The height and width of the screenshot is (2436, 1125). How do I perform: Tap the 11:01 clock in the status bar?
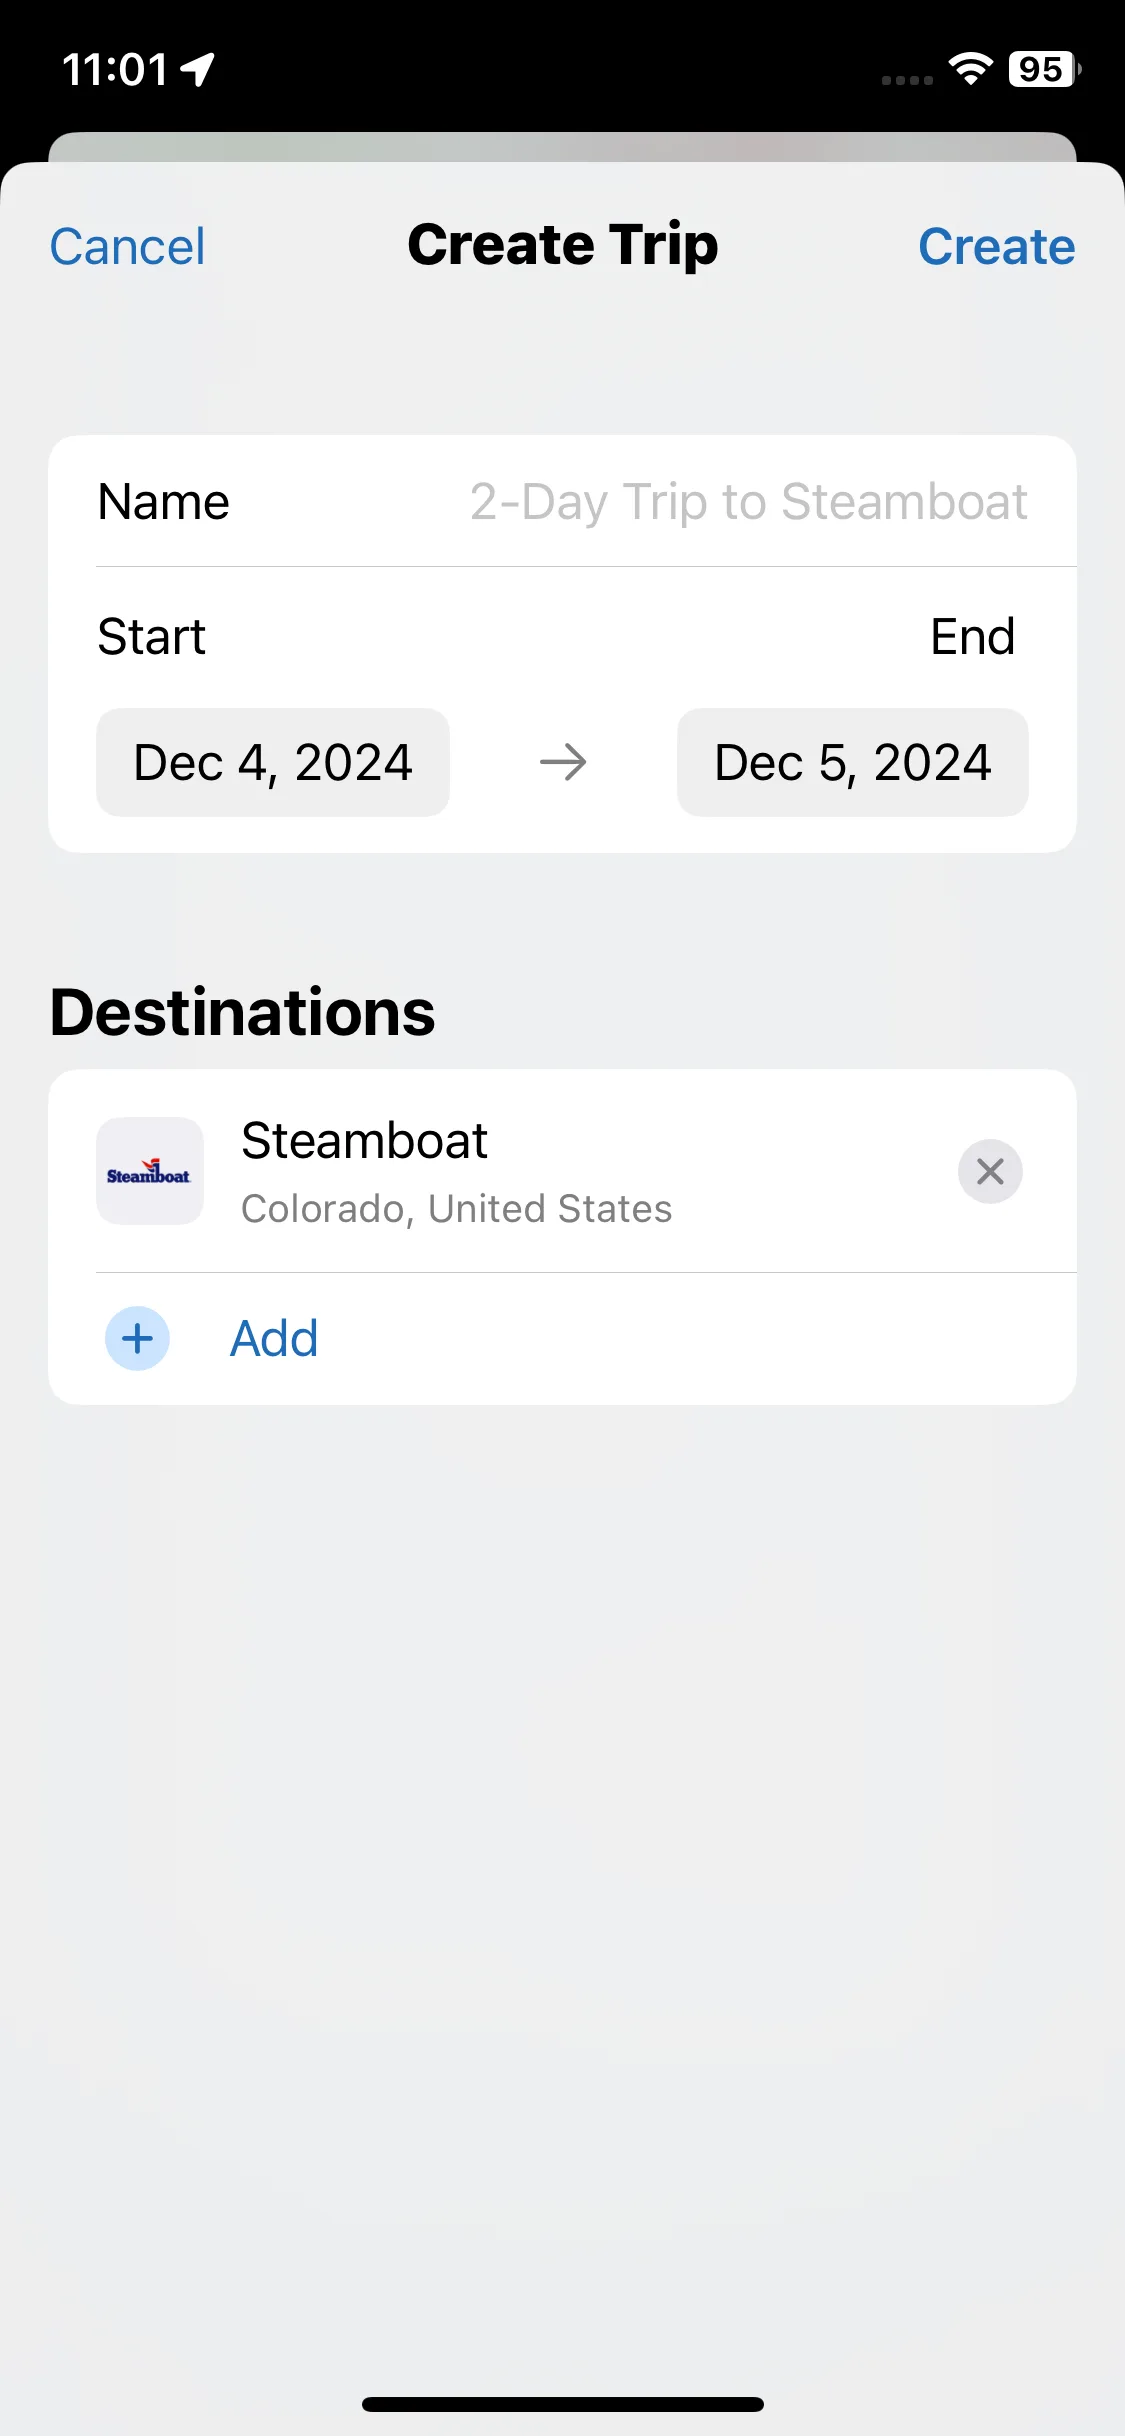pos(115,70)
